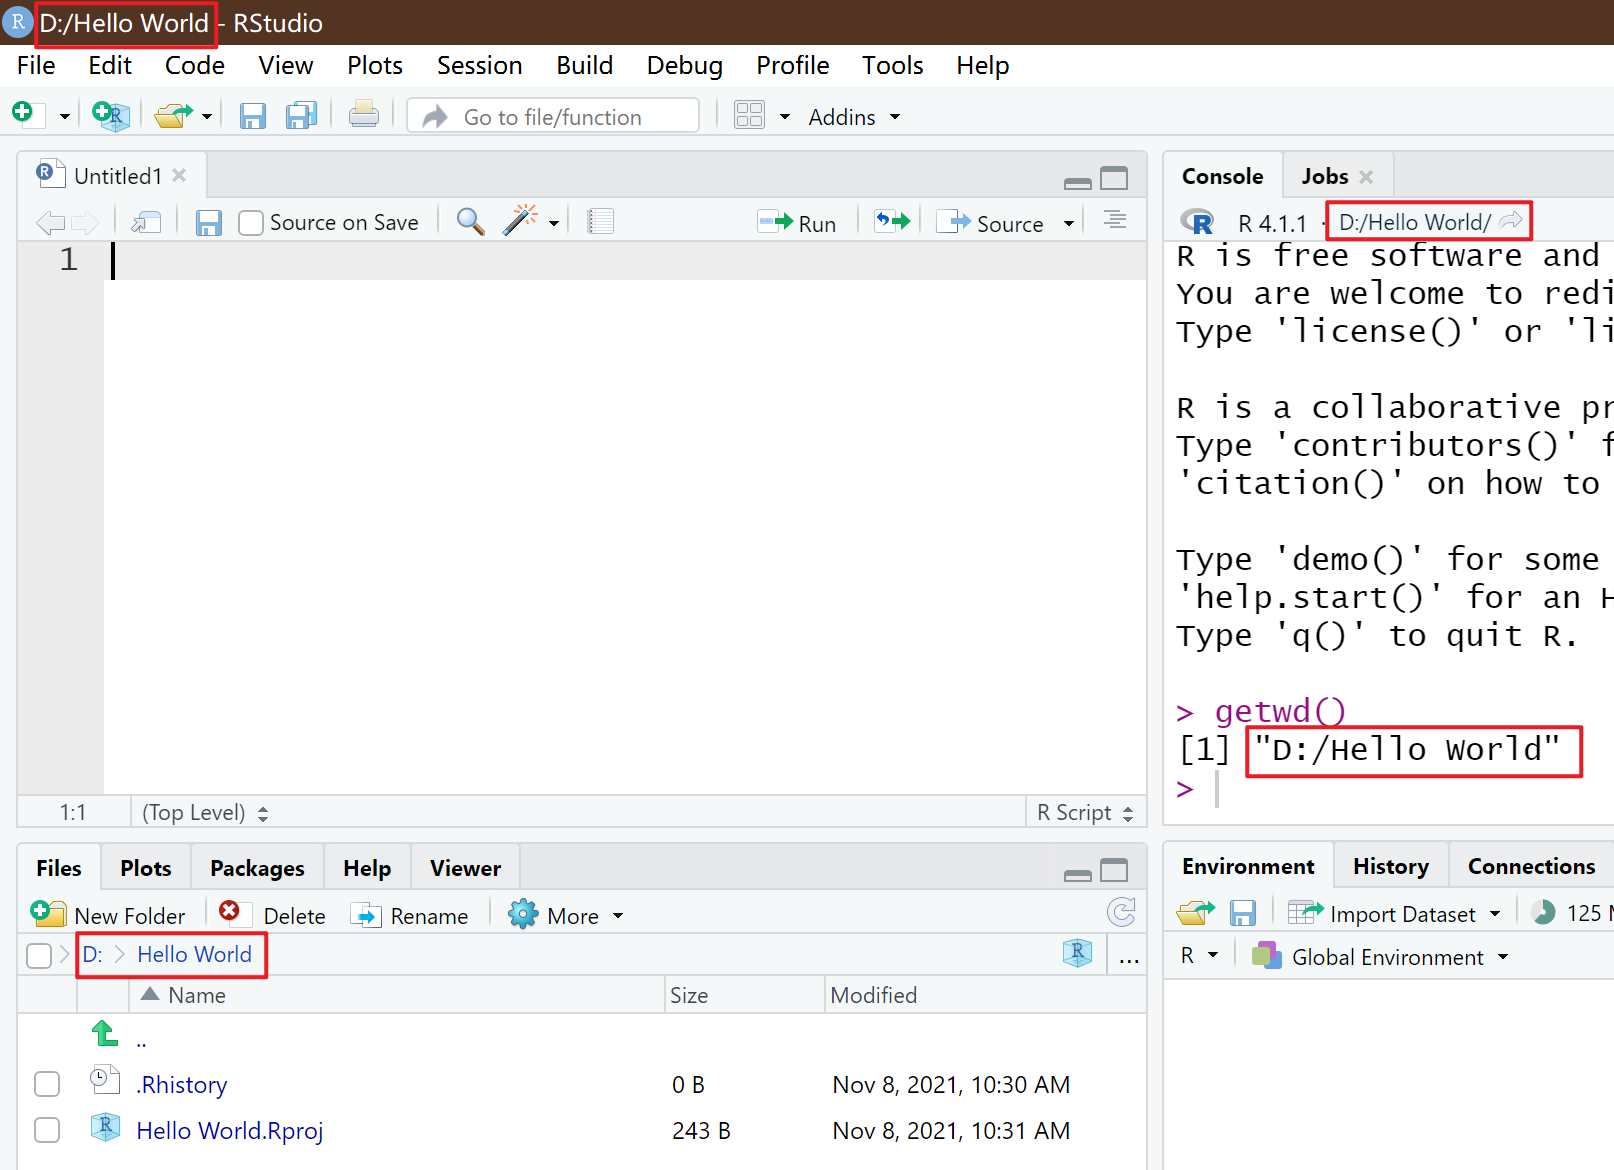
Task: Click the Compile Report notebook icon
Action: coord(600,222)
